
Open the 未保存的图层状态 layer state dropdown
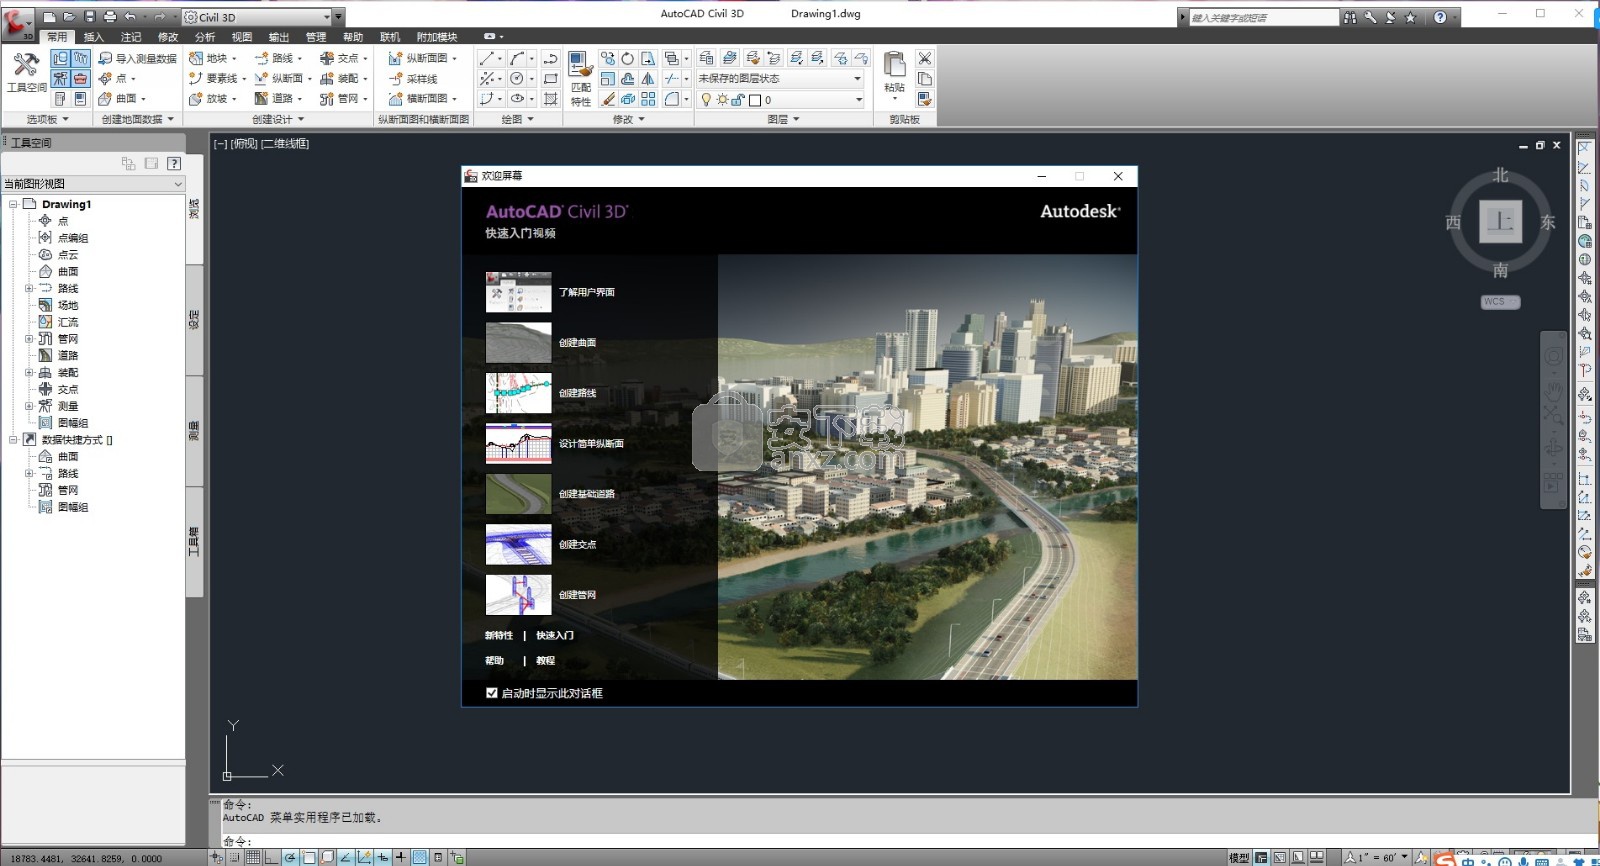coord(857,79)
